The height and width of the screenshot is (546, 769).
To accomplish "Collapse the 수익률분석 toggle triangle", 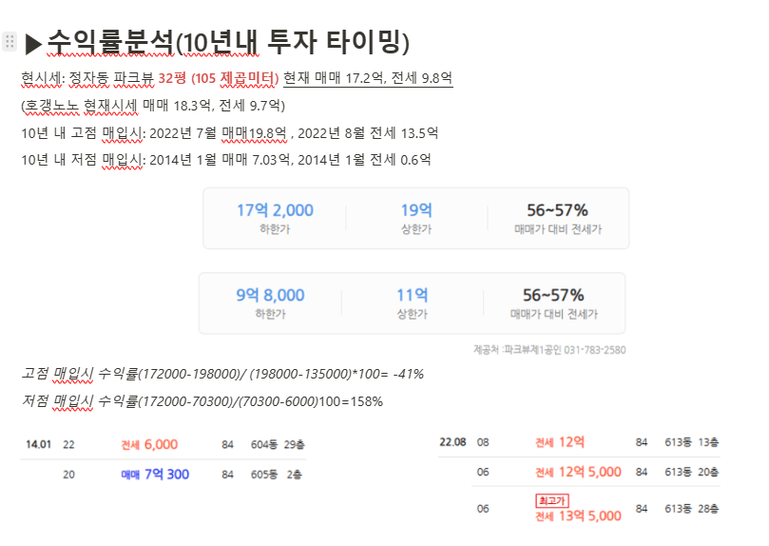I will [33, 44].
